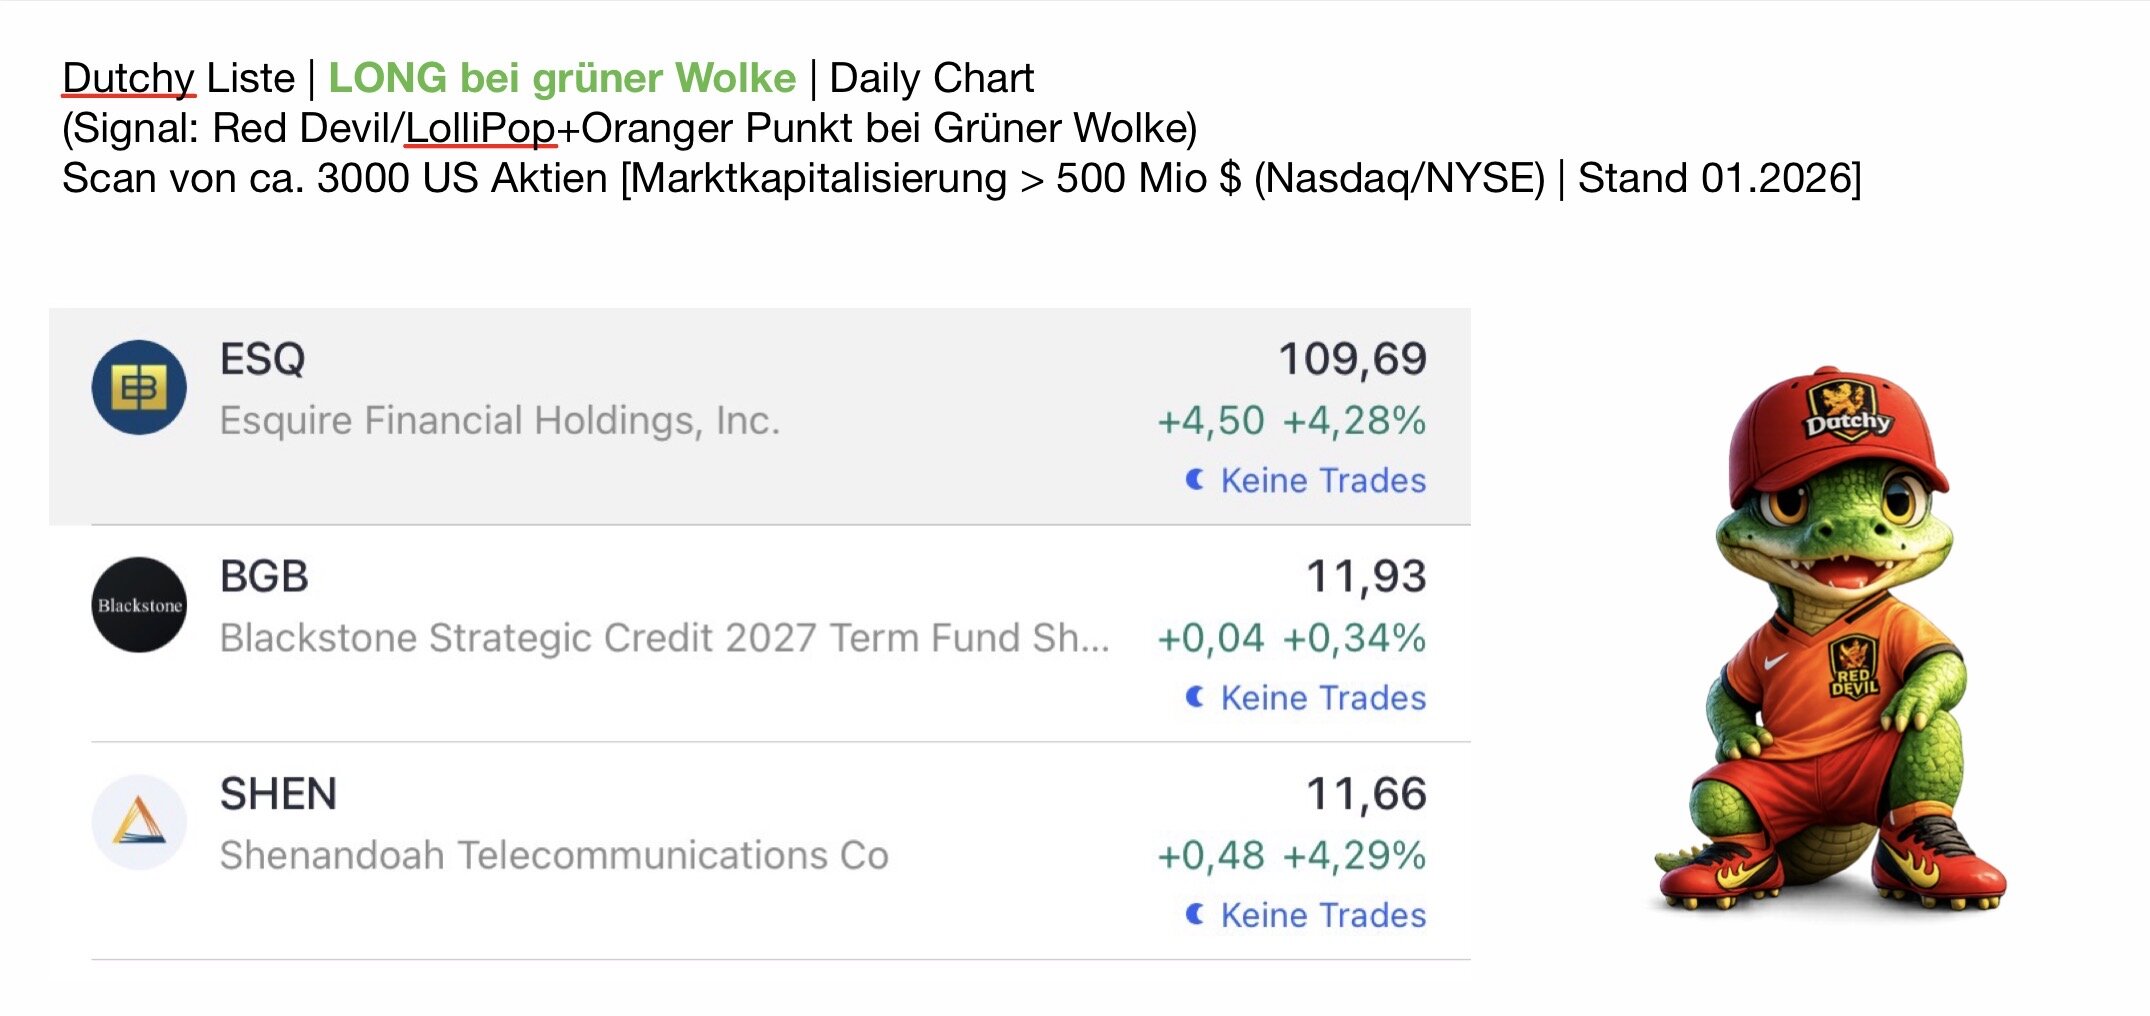Click the underlined 'LolliPop' word

point(480,128)
